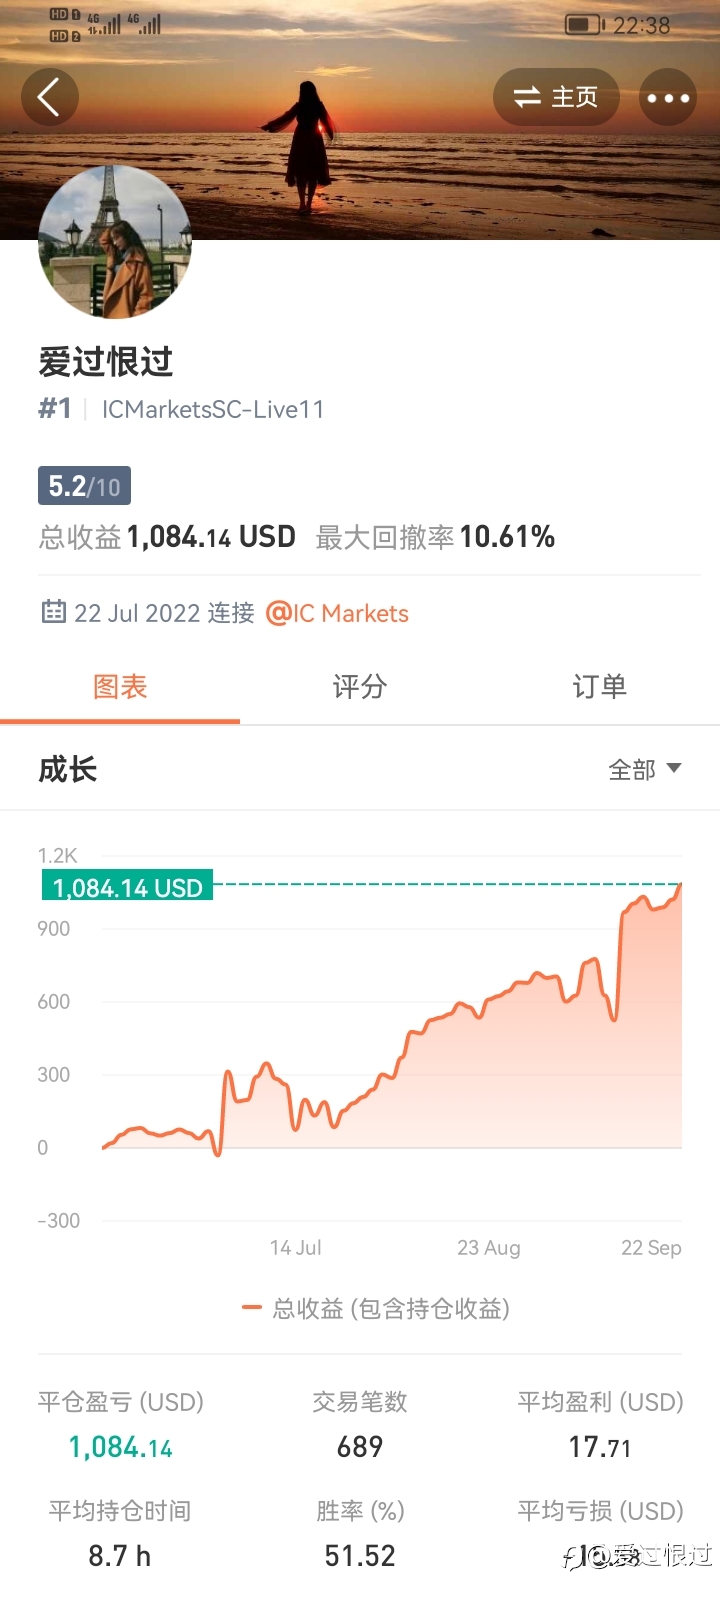Tap the ICMarketsSC-Live11 account label

pyautogui.click(x=213, y=409)
